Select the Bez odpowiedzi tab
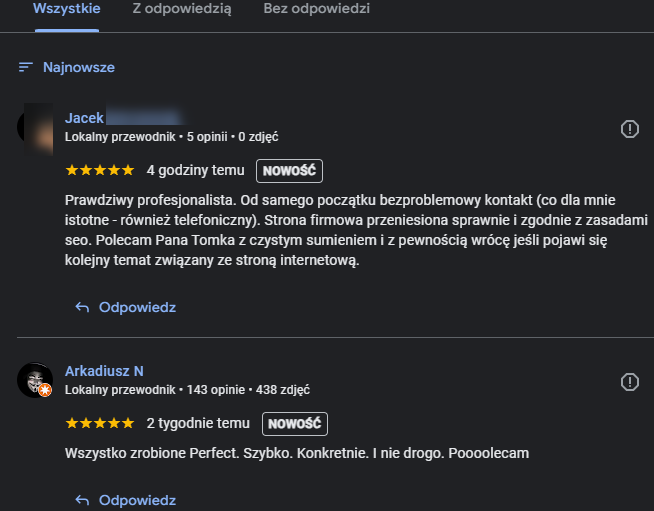The width and height of the screenshot is (654, 511). (317, 9)
